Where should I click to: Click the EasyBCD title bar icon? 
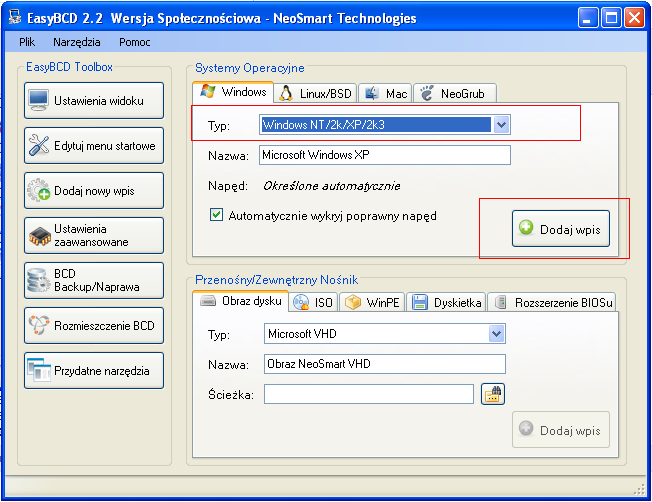pyautogui.click(x=15, y=17)
